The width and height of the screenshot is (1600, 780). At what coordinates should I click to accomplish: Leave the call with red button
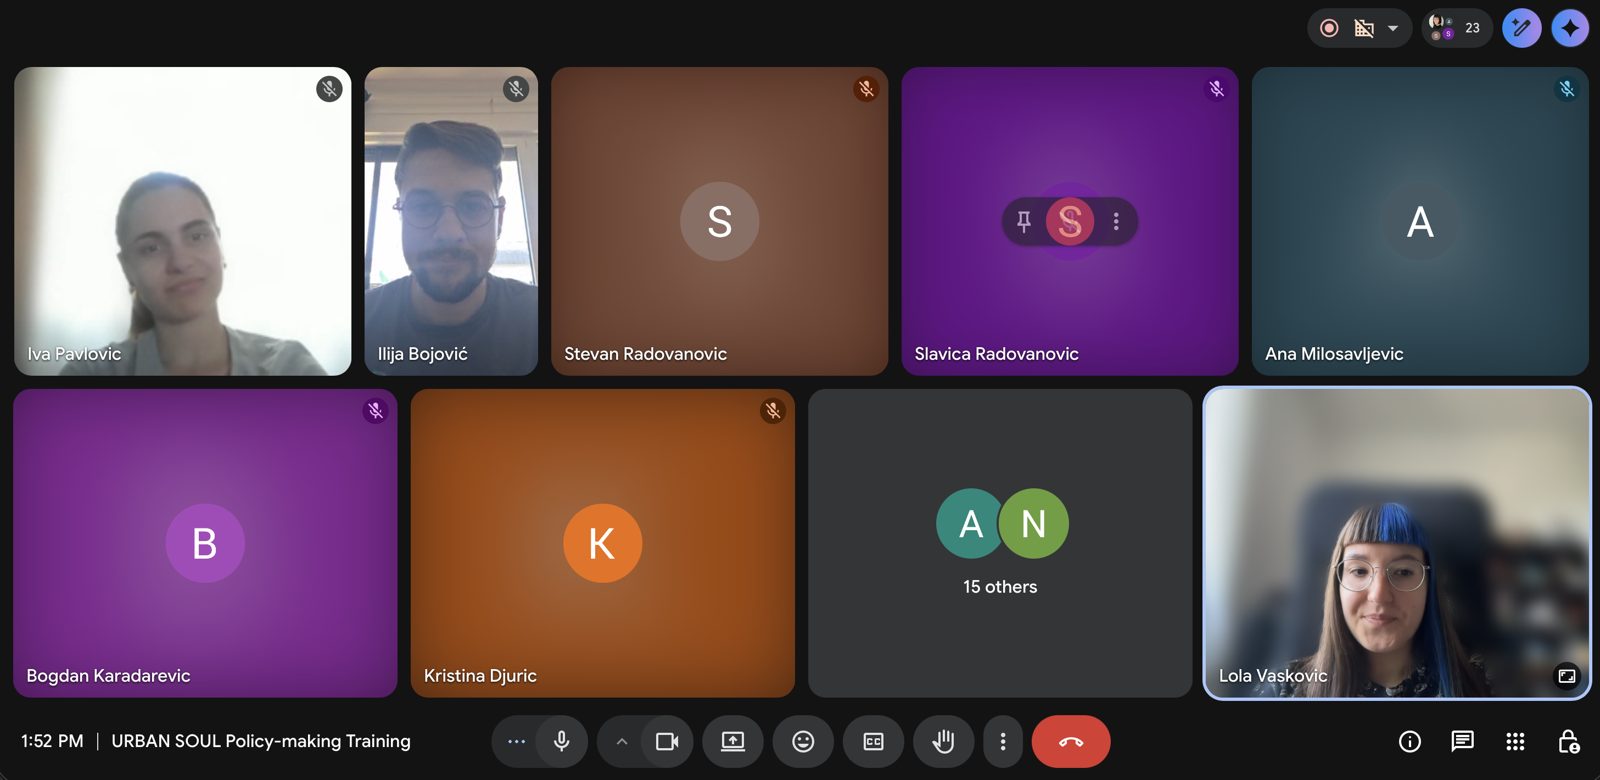coord(1071,741)
